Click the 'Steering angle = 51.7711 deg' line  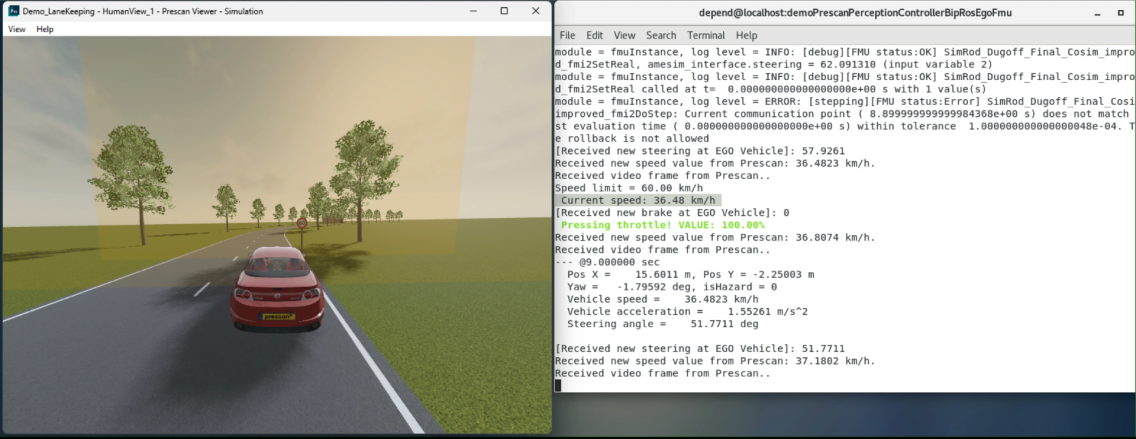662,324
